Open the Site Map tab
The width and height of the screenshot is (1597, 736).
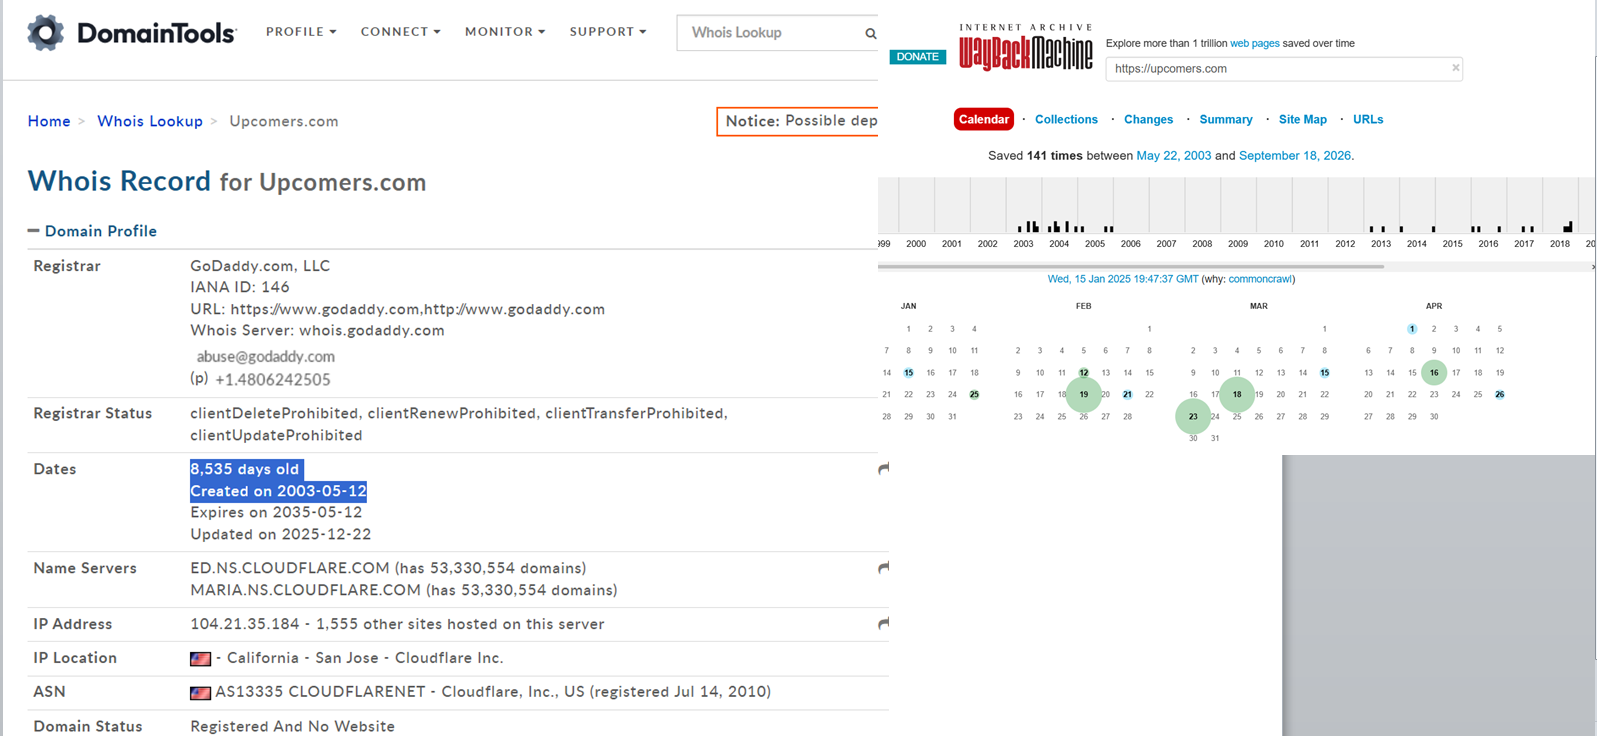pos(1303,119)
